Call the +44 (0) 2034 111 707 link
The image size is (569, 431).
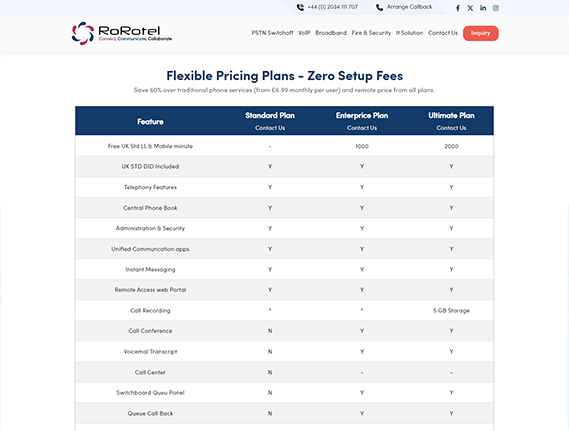point(332,7)
